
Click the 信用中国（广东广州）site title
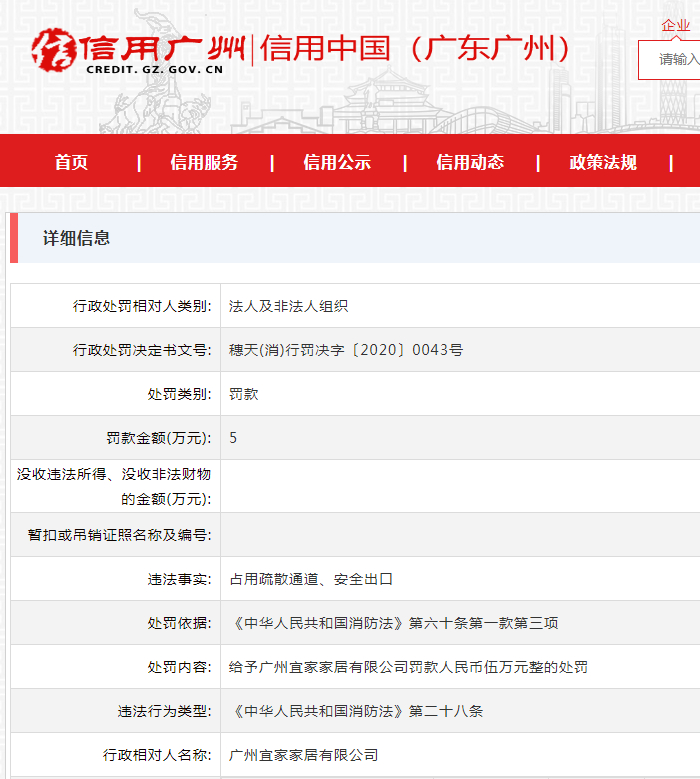pyautogui.click(x=415, y=48)
